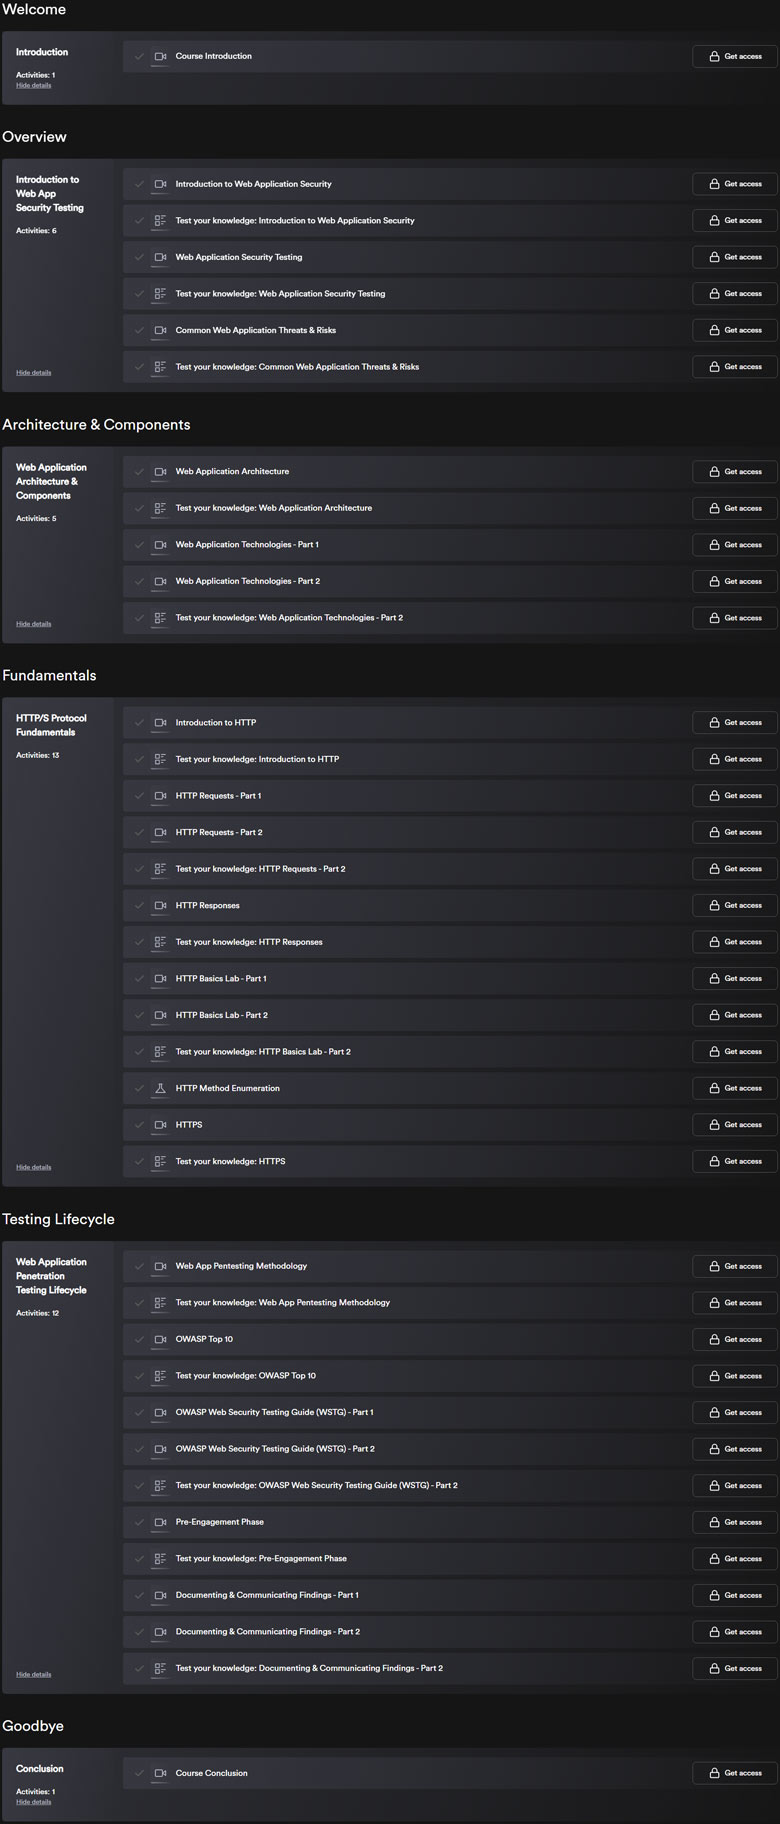Toggle the checkmark for Documenting & Communicating Findings - Part 2 video
The height and width of the screenshot is (1824, 780).
(139, 1632)
